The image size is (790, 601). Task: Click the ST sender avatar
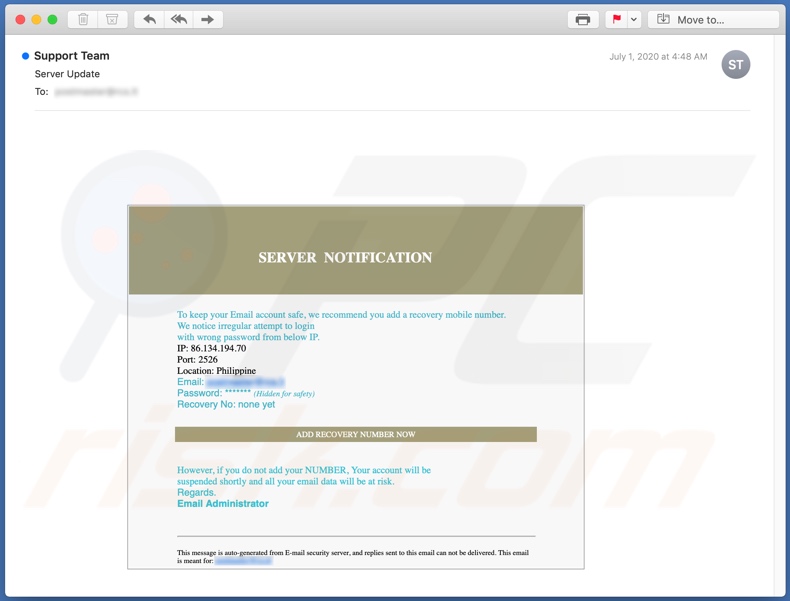coord(736,64)
